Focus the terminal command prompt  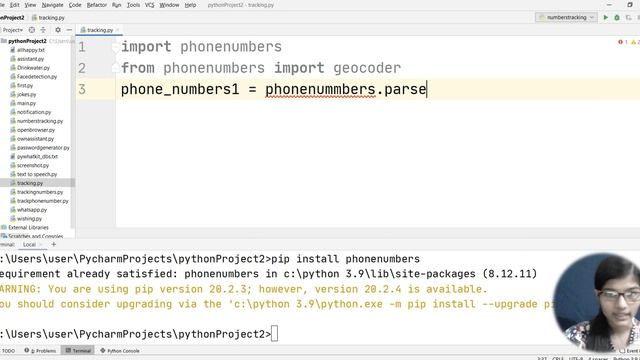coord(274,334)
